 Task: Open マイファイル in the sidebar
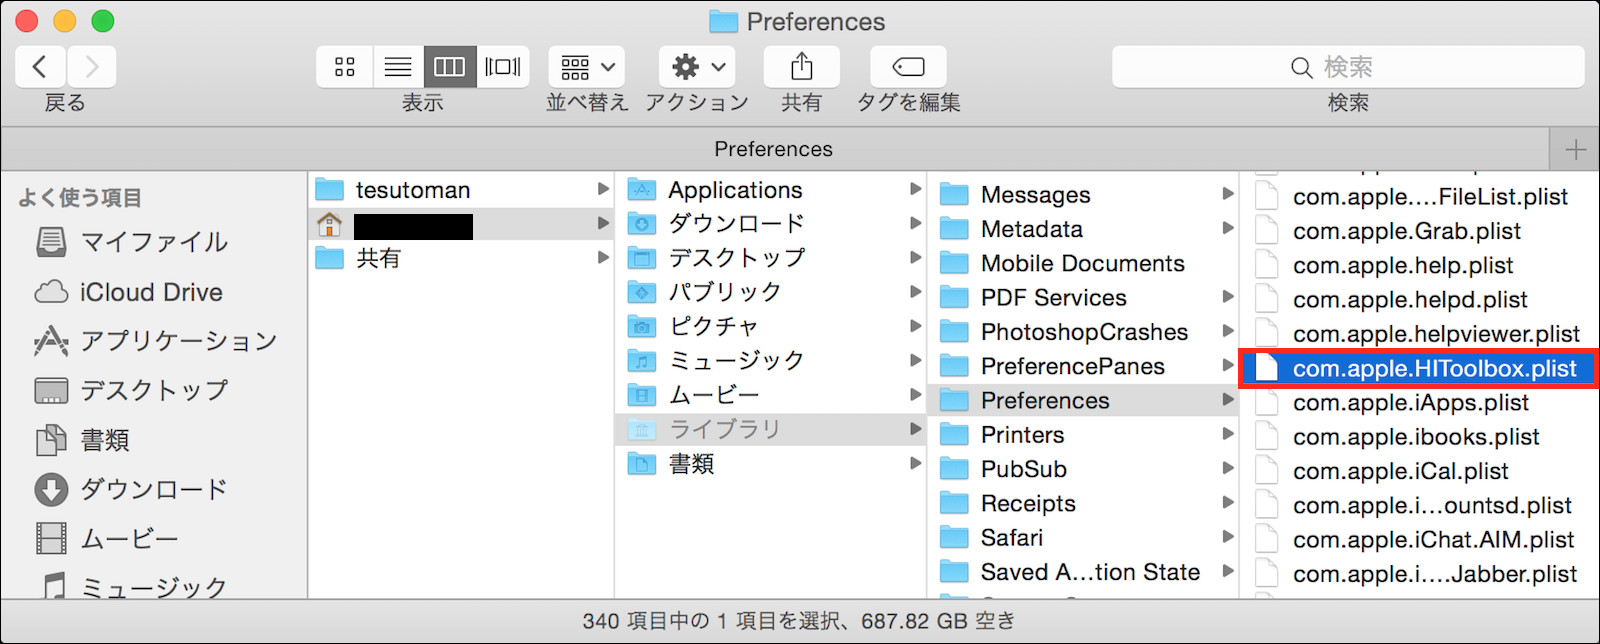153,242
